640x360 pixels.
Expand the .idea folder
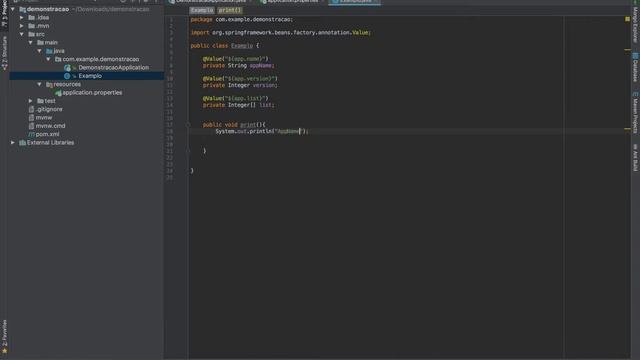(x=22, y=18)
